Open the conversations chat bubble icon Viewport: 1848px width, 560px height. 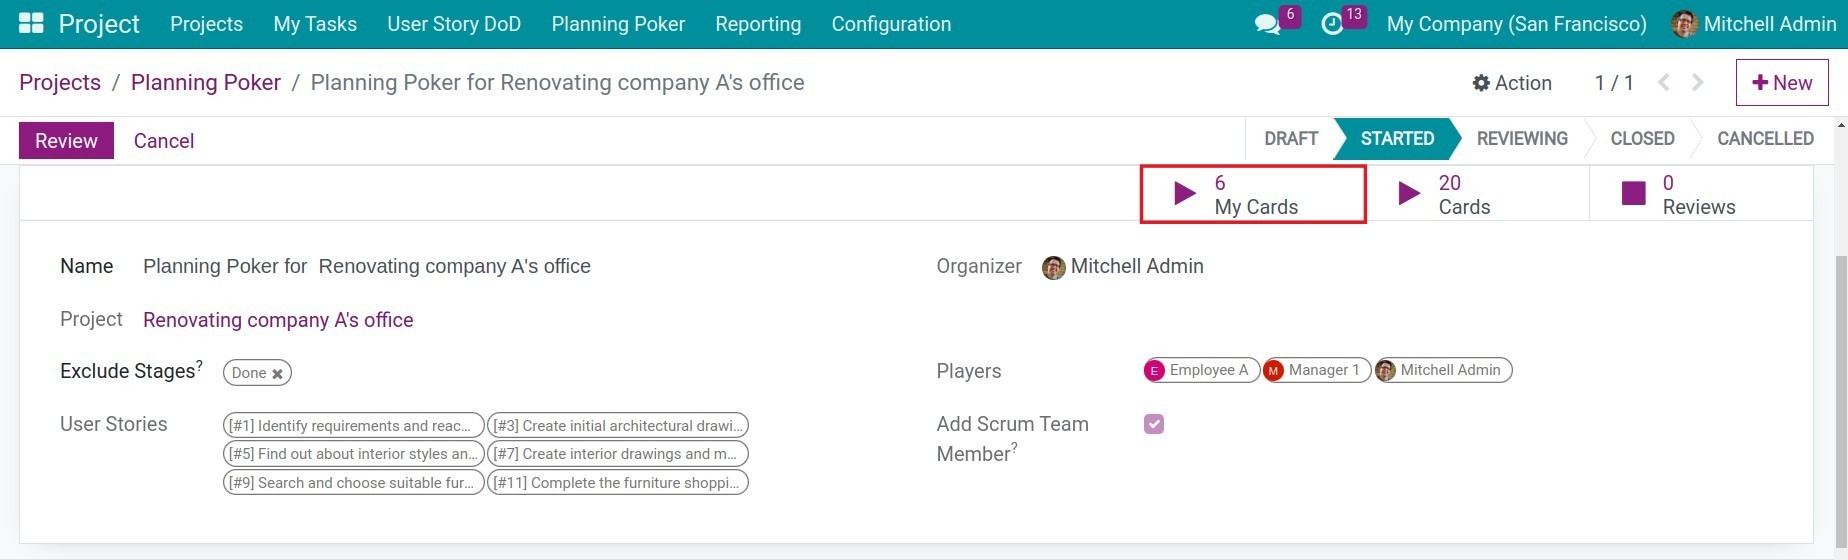pyautogui.click(x=1267, y=24)
